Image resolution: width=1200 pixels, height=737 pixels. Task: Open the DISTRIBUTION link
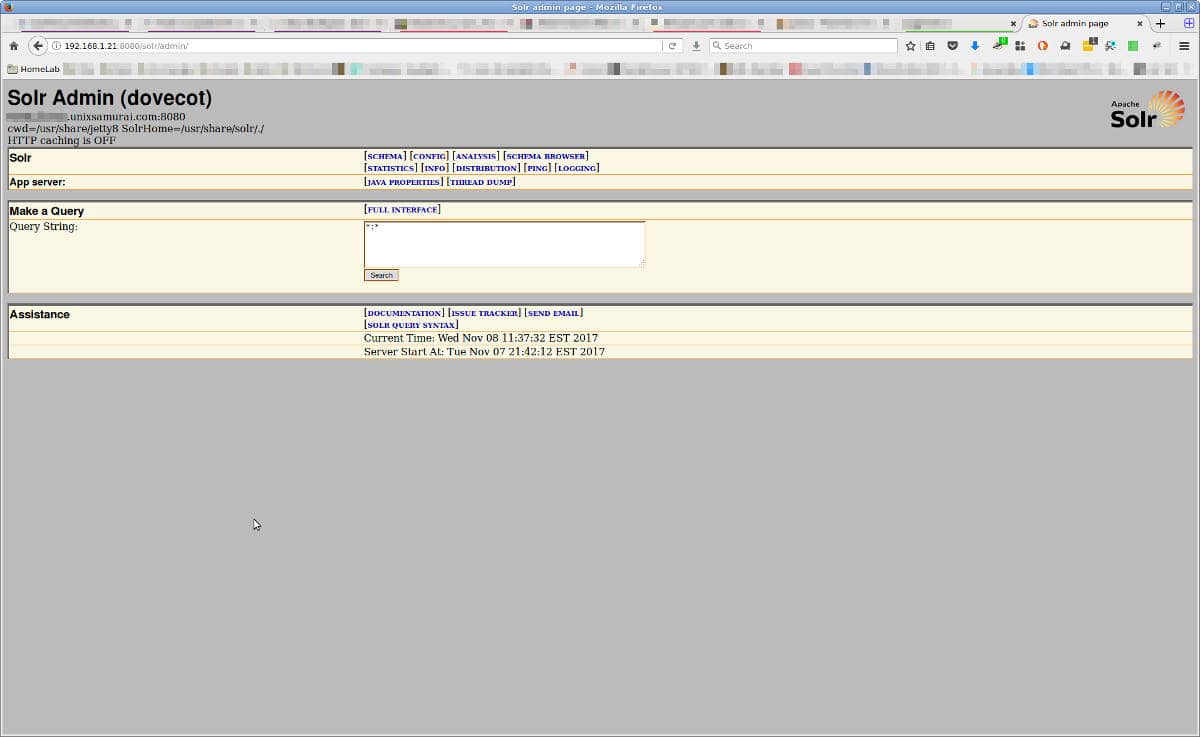click(x=486, y=168)
